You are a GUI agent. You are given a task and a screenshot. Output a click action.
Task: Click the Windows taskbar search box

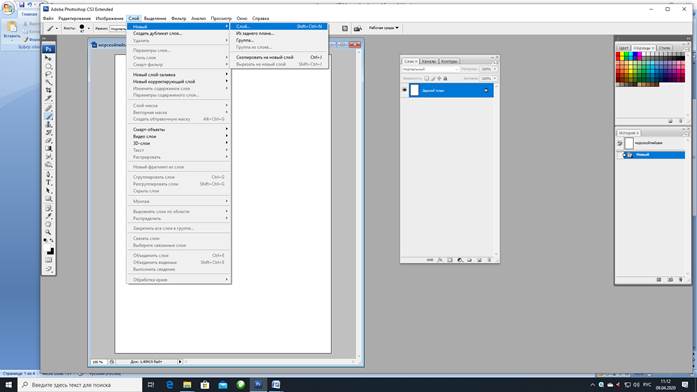81,384
